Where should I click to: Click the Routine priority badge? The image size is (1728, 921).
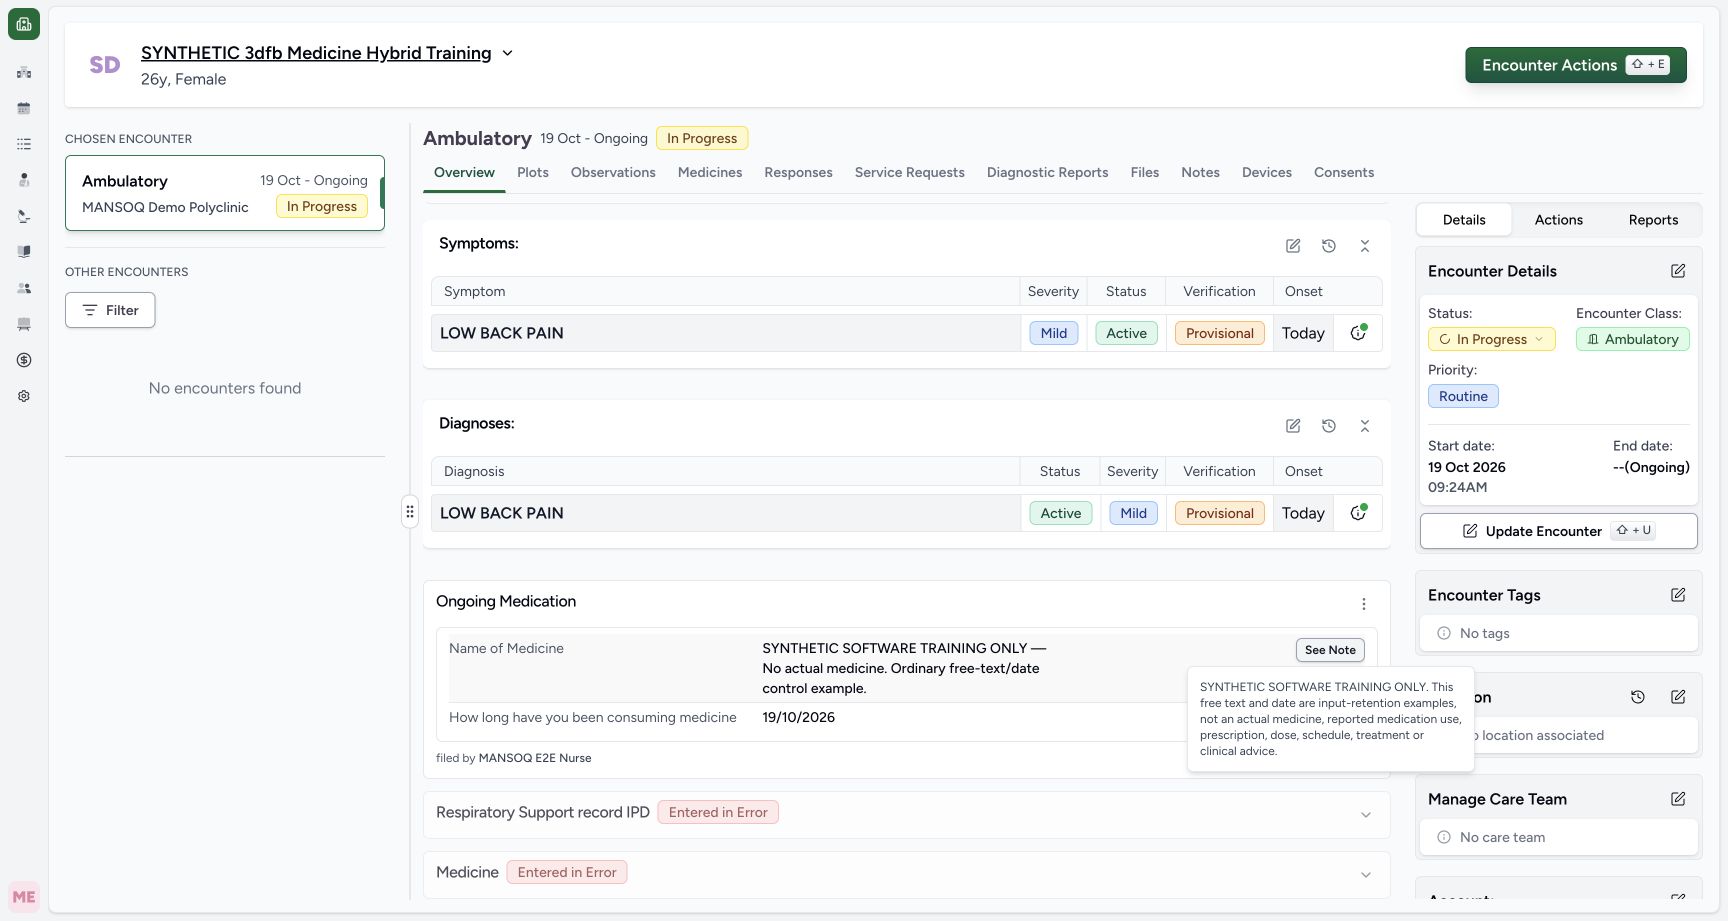click(1463, 396)
